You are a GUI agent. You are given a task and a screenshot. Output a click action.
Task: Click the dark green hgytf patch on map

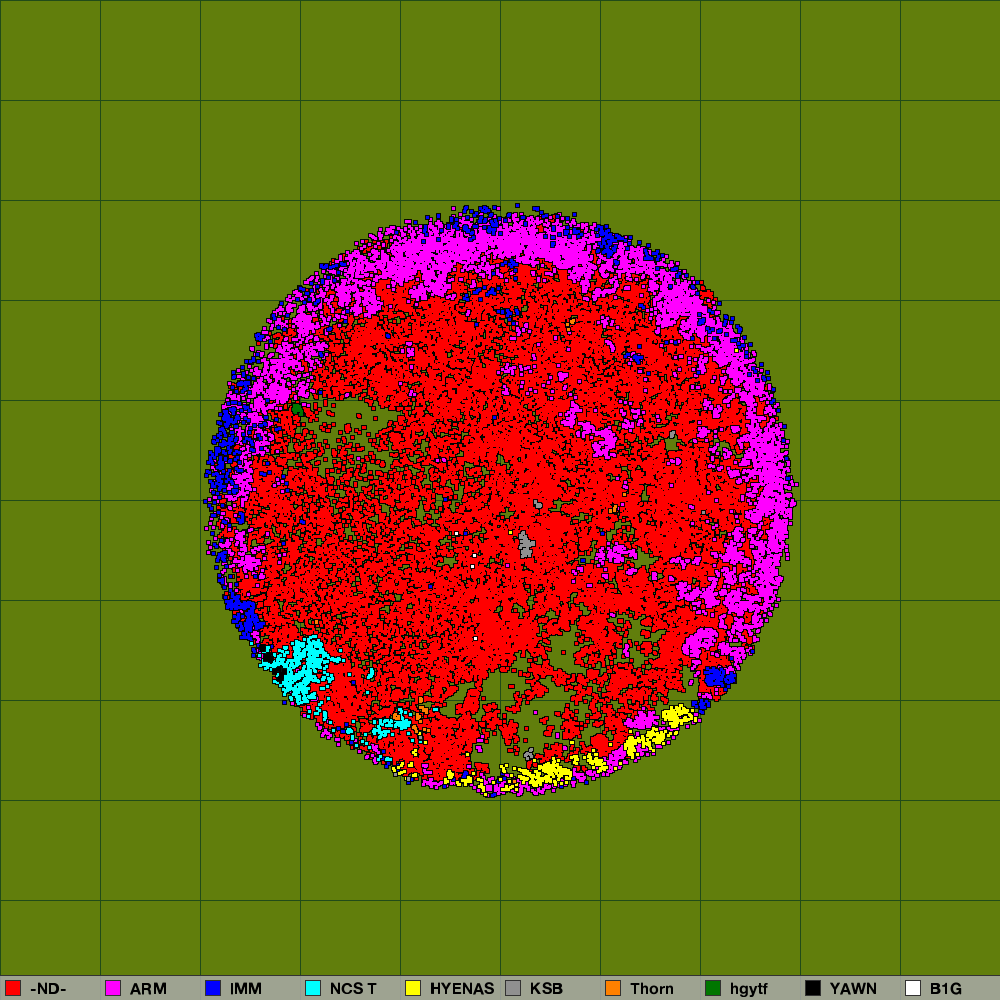[297, 409]
